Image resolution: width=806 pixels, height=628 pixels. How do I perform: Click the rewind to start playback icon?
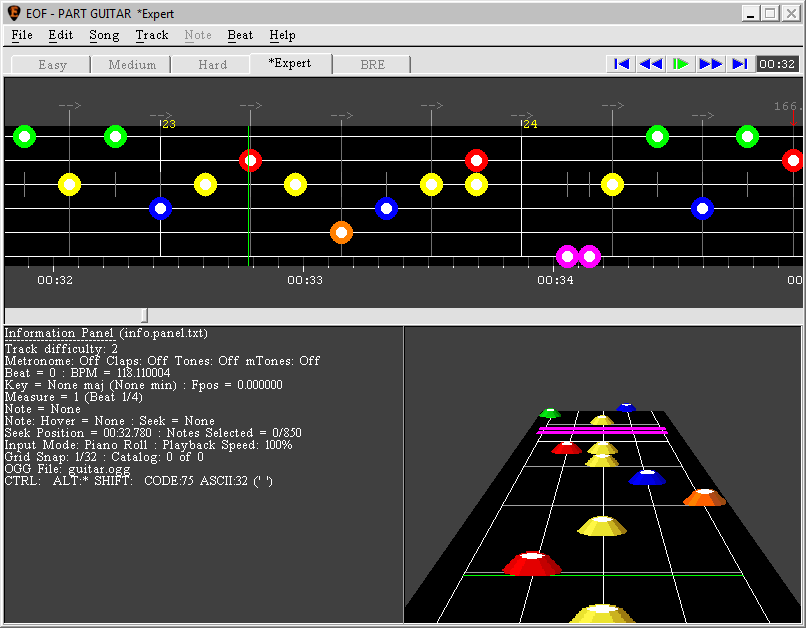[x=621, y=64]
